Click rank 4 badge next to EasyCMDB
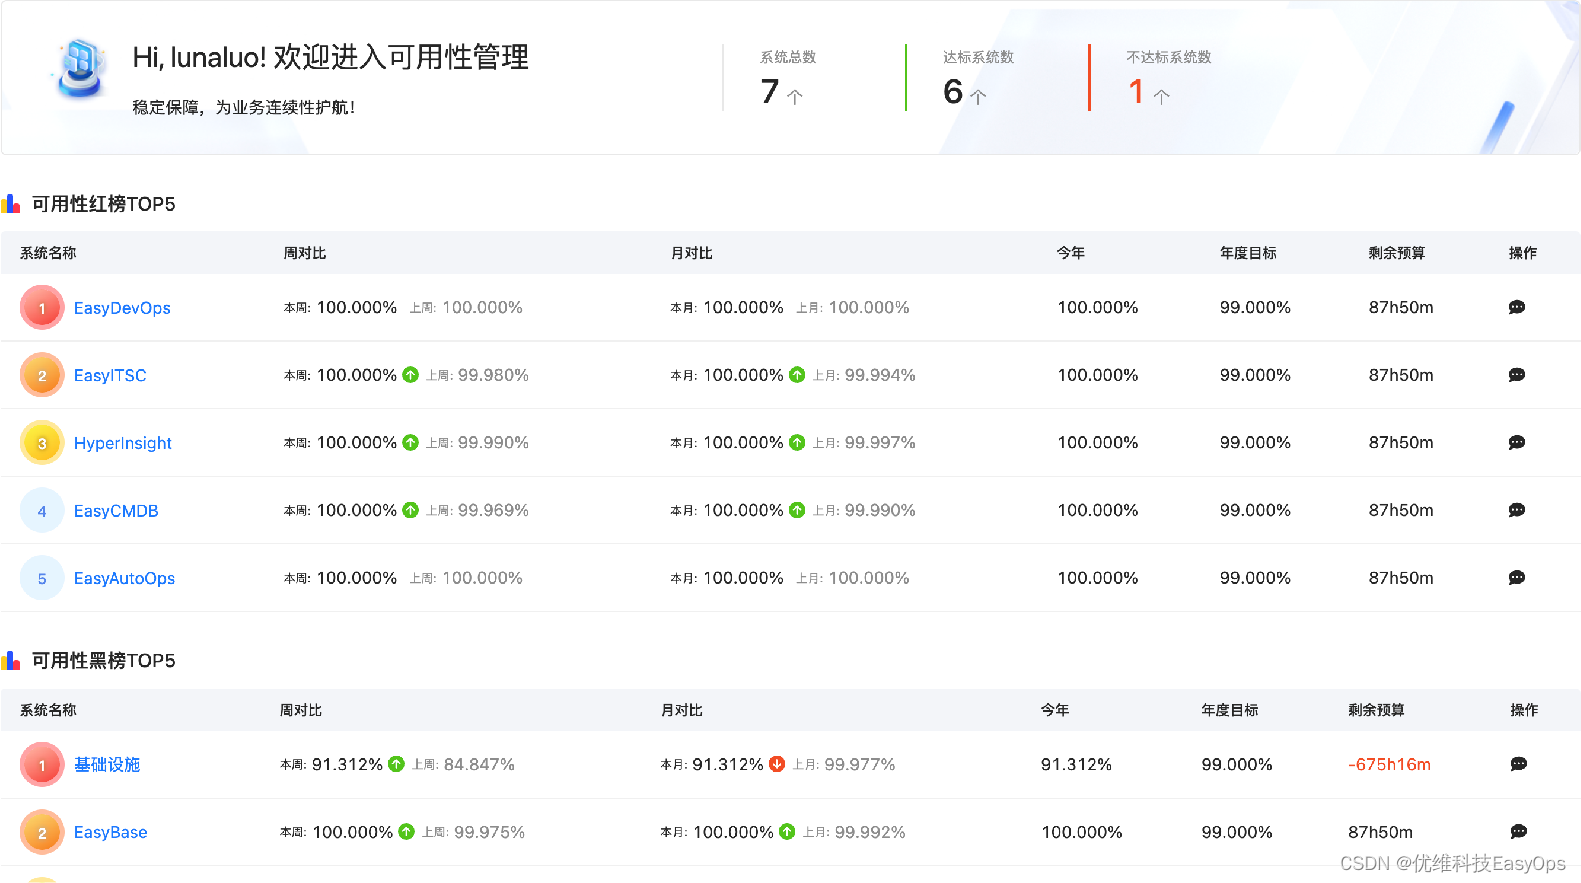Screen dimensions: 1581x883 (42, 511)
